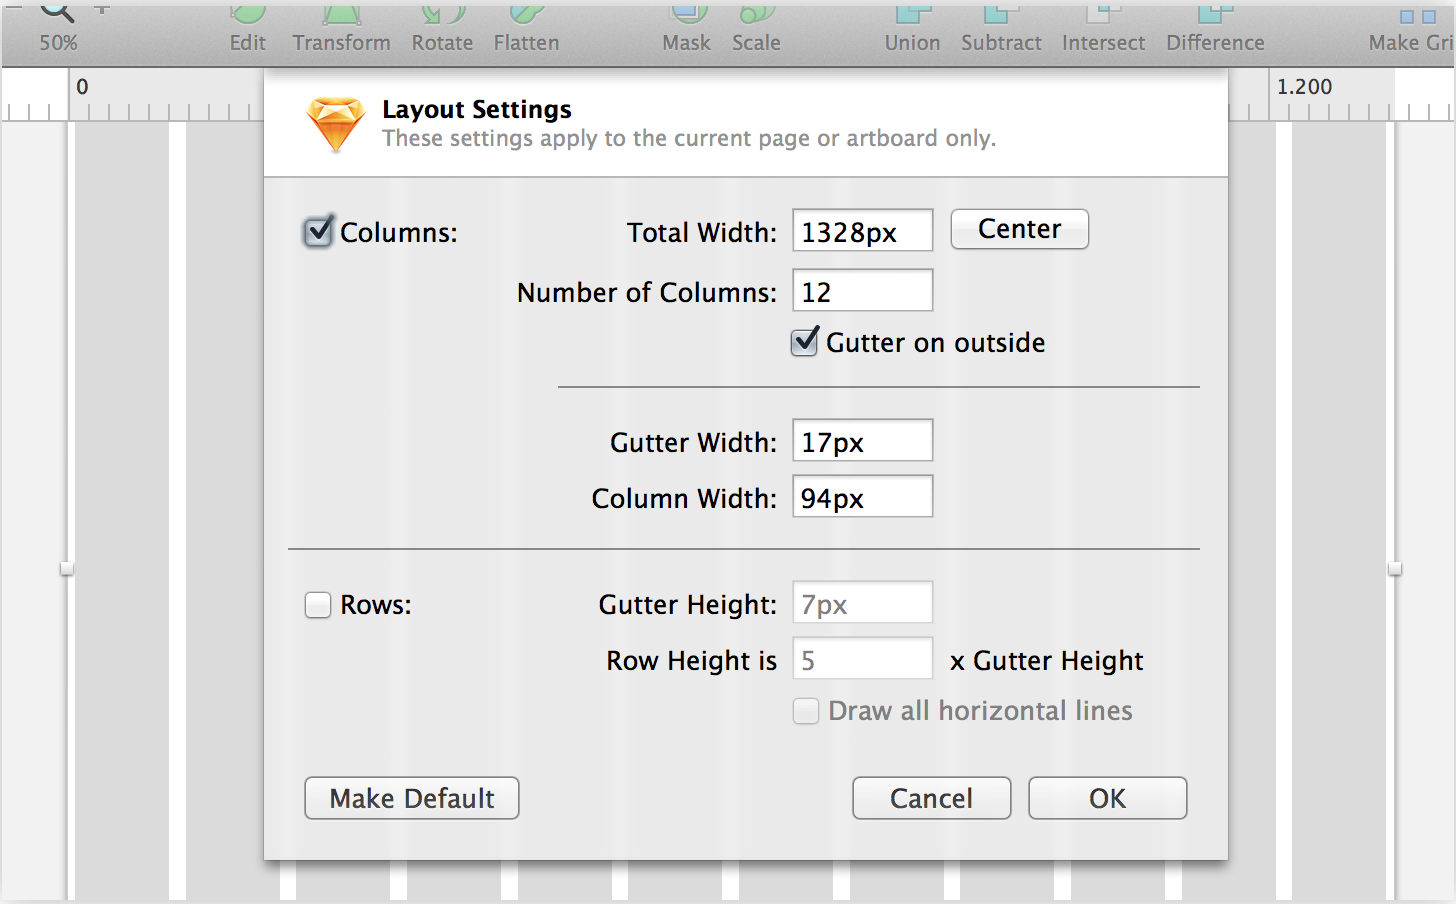1456x904 pixels.
Task: Toggle Draw all horizontal lines checkbox
Action: tap(806, 711)
